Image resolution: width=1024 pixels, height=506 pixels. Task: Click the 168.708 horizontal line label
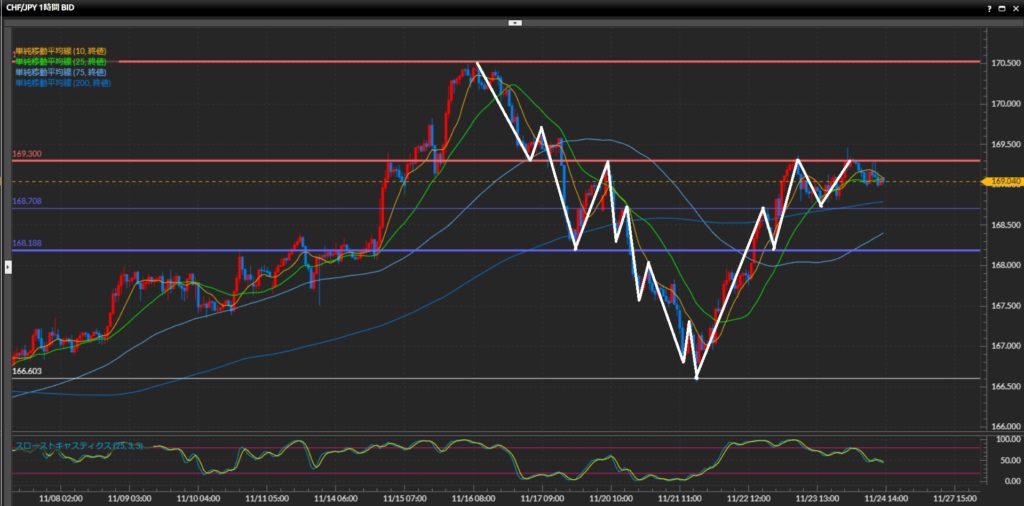pyautogui.click(x=26, y=202)
